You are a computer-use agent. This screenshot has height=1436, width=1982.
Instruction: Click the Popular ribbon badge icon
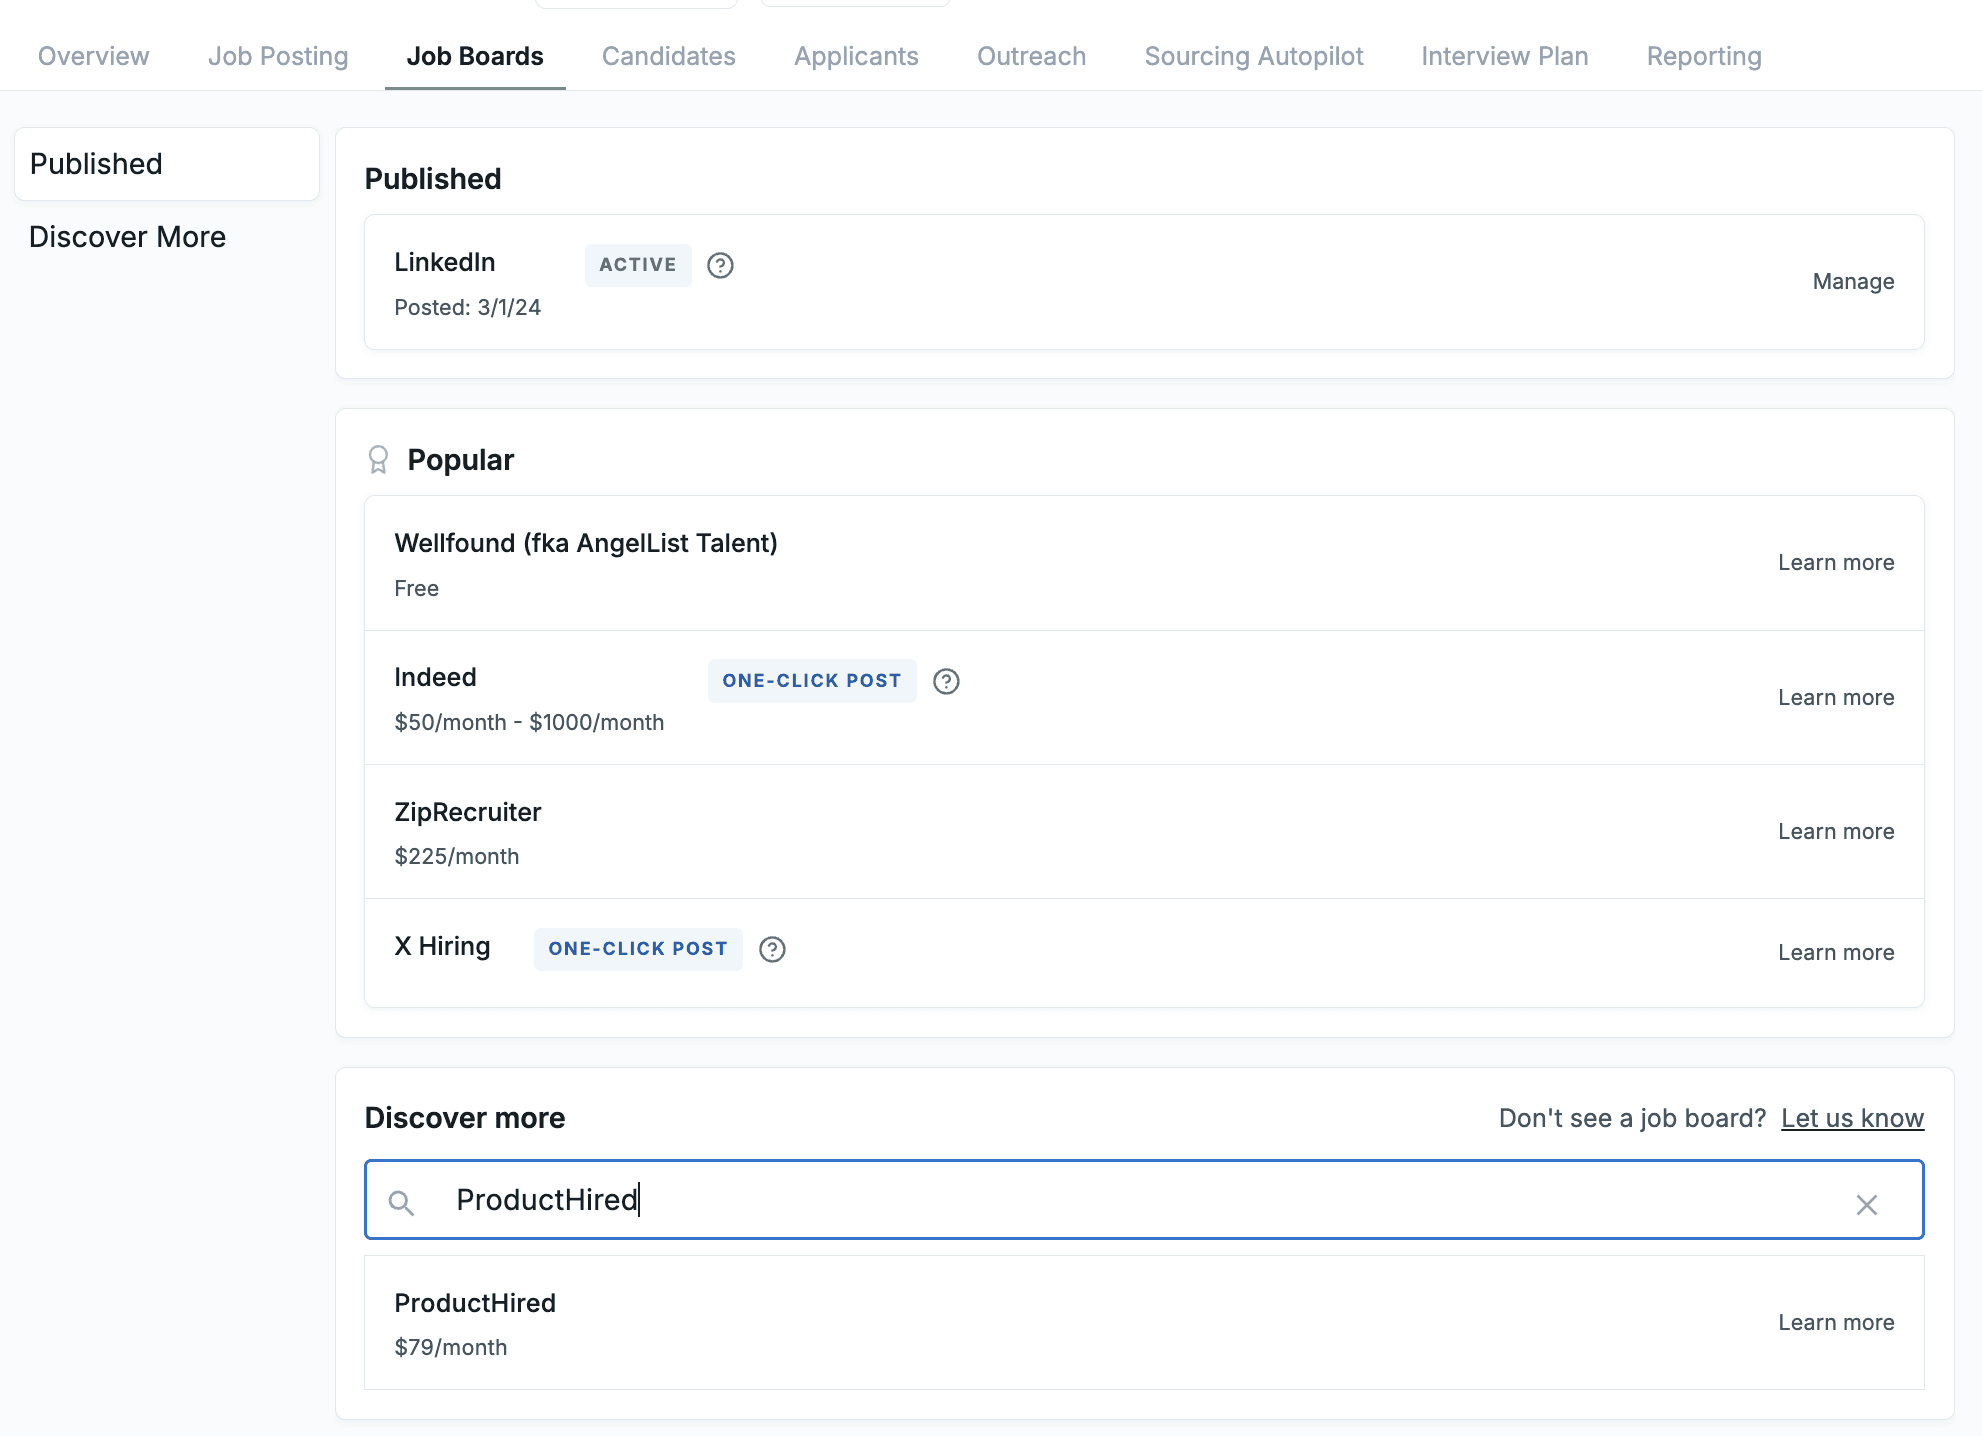(378, 460)
